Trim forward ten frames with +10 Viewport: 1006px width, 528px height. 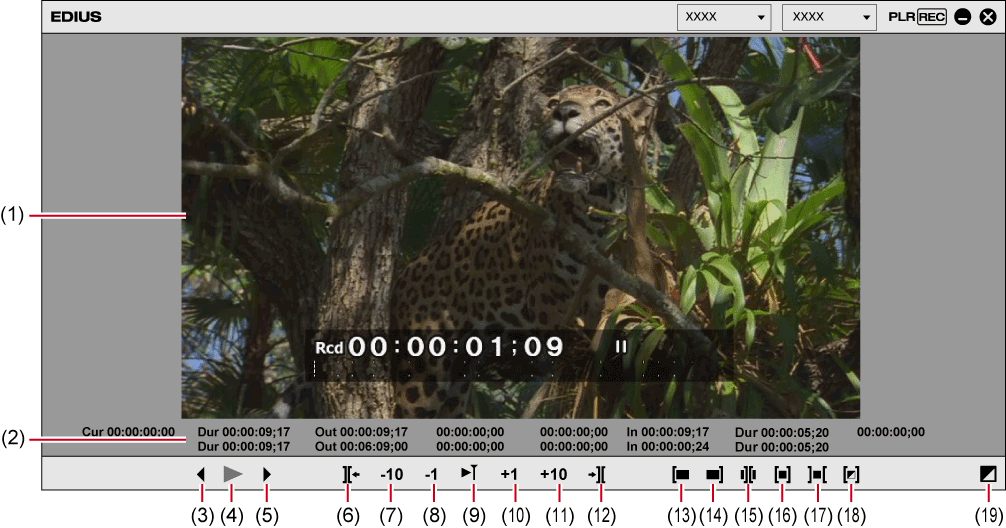pyautogui.click(x=554, y=474)
